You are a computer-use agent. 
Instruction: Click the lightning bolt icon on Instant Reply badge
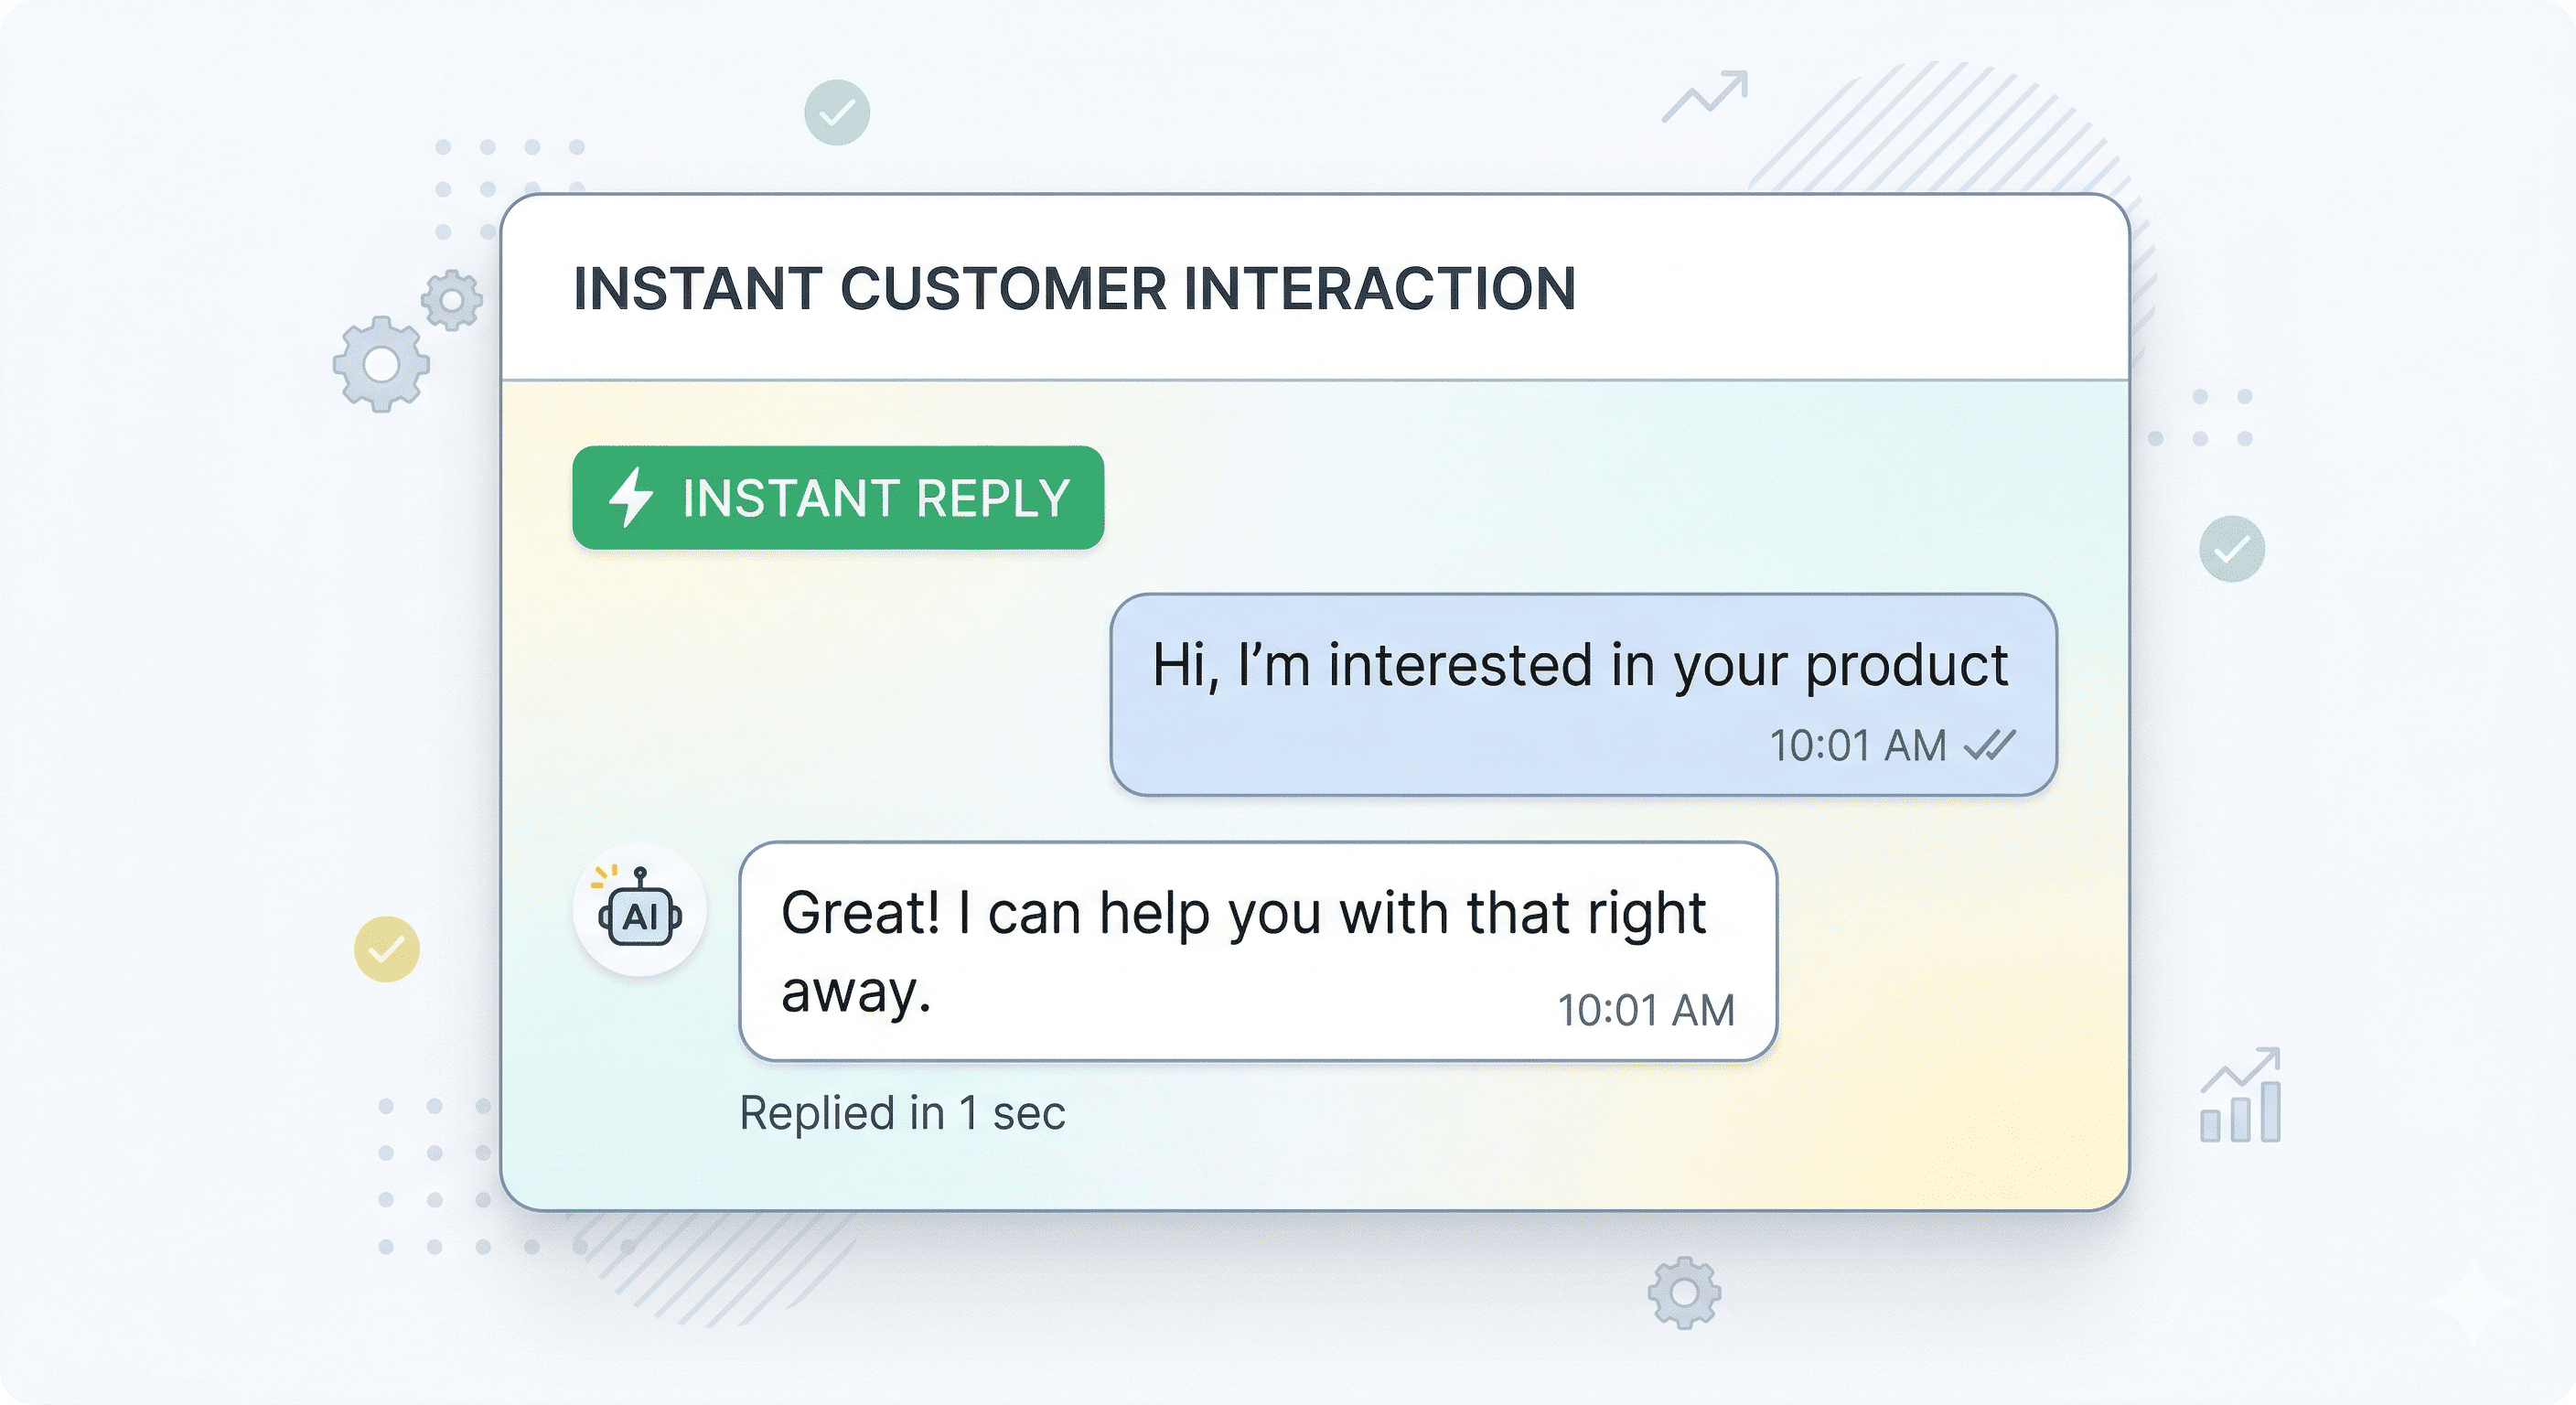point(633,497)
